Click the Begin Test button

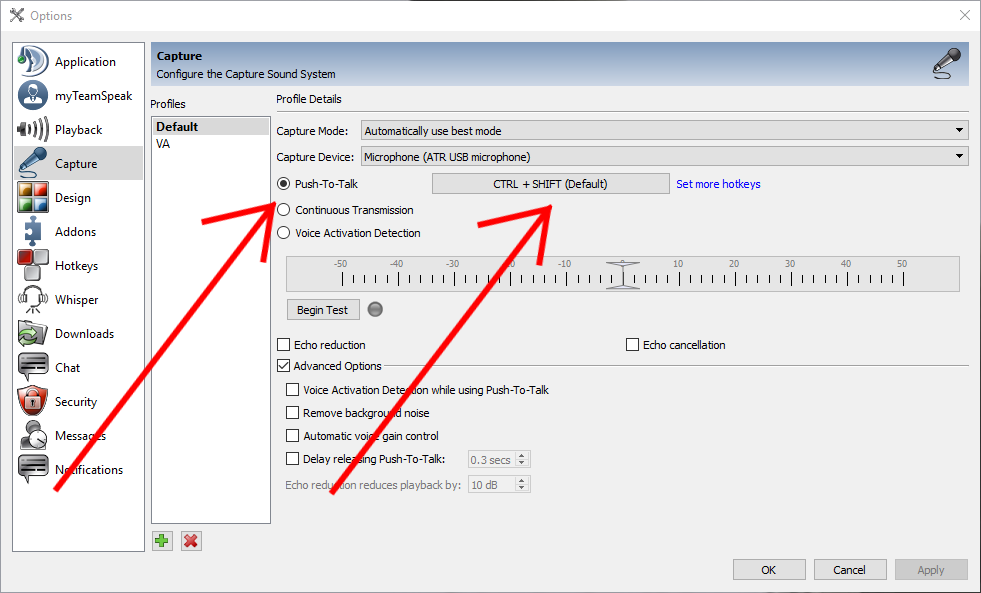pos(323,310)
